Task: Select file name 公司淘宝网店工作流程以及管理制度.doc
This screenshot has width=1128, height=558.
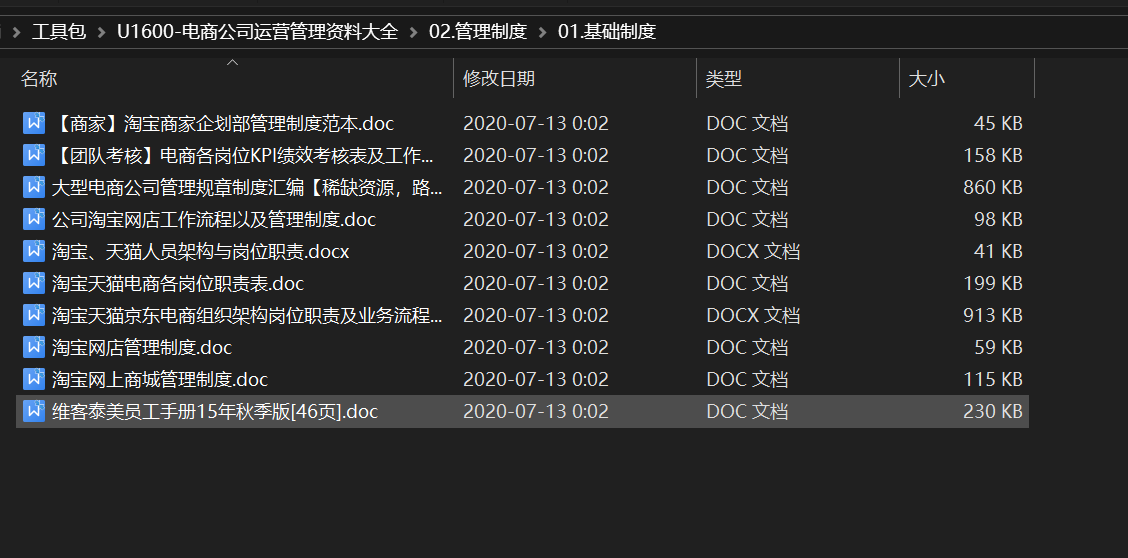Action: pos(214,219)
